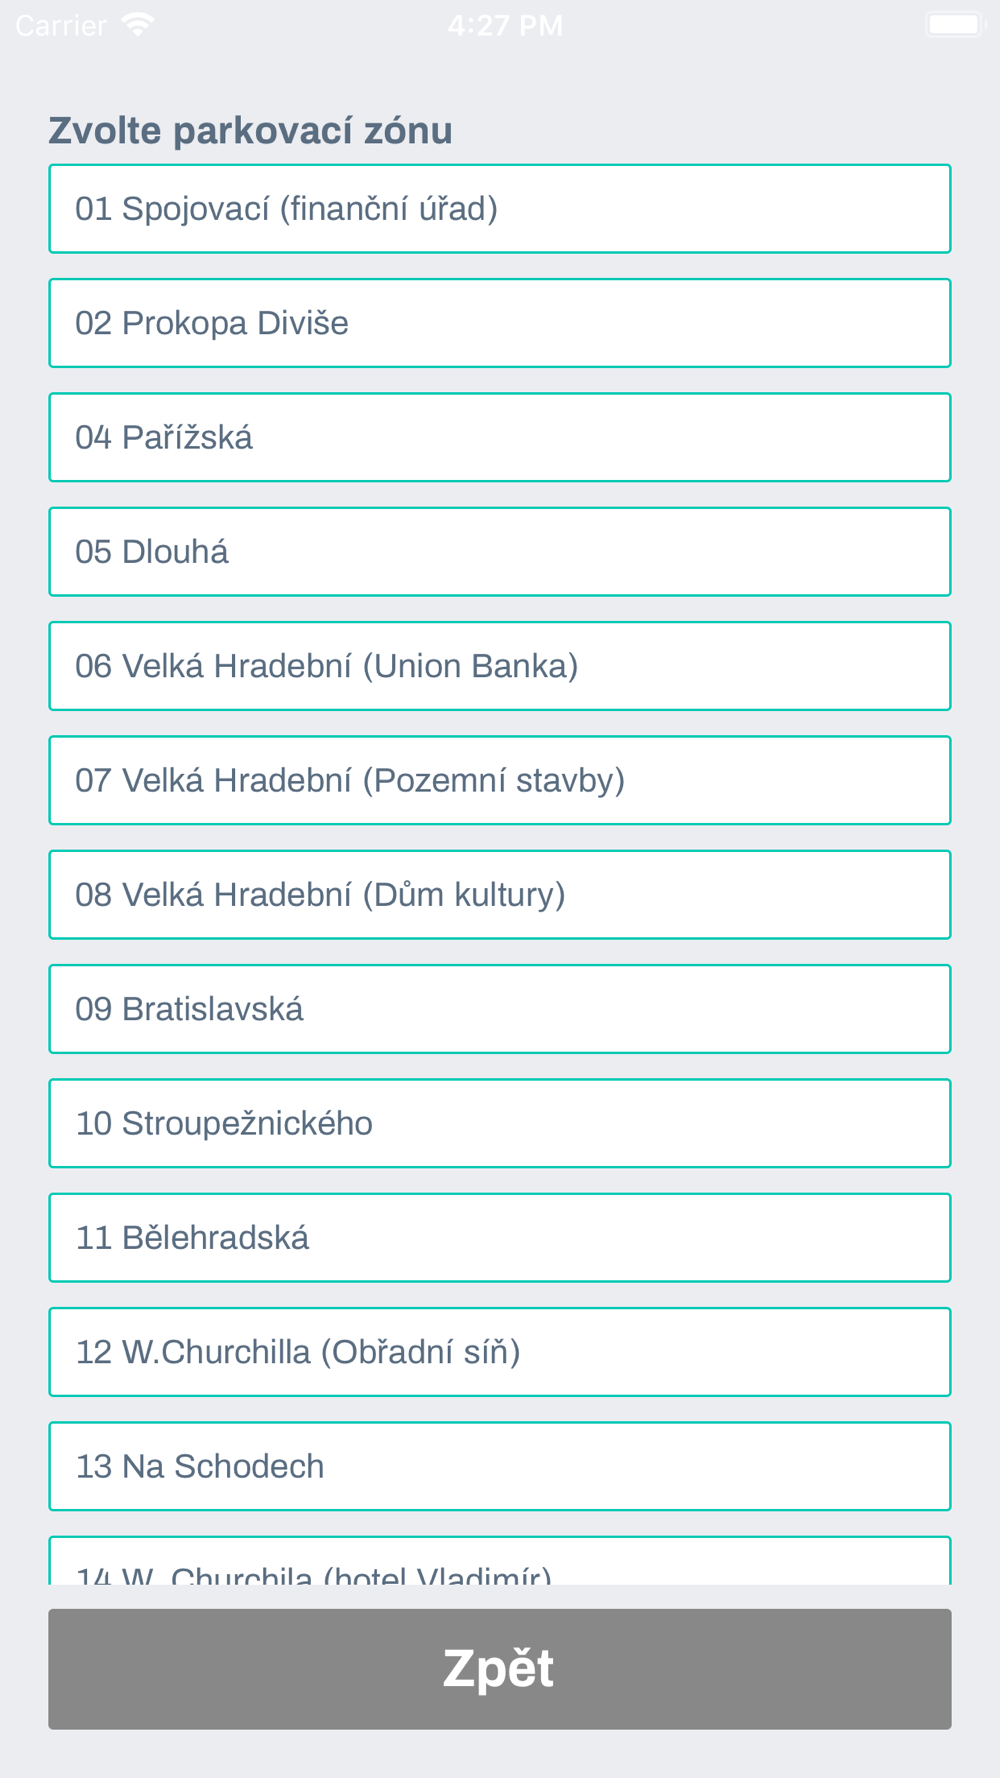This screenshot has height=1778, width=1000.
Task: Pick 12 W.Churchilla (Obřadní síň)
Action: (500, 1352)
